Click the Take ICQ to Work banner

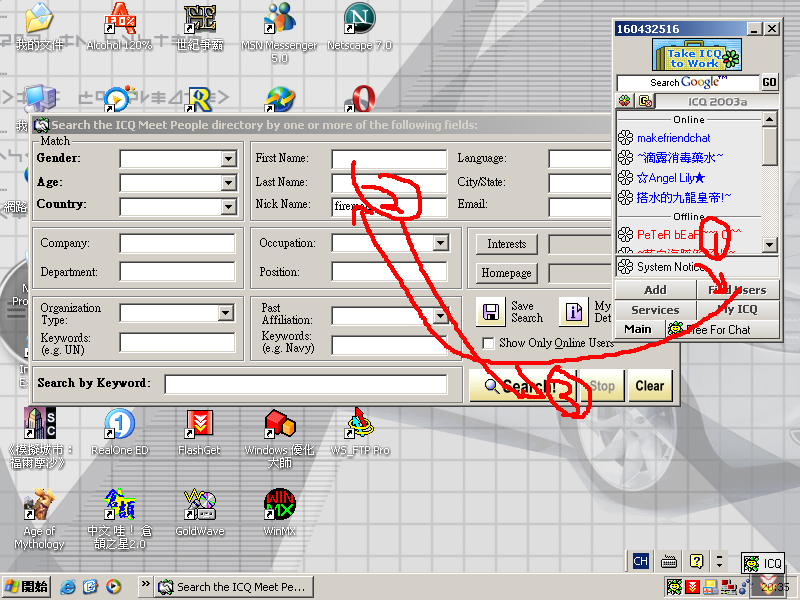coord(696,55)
